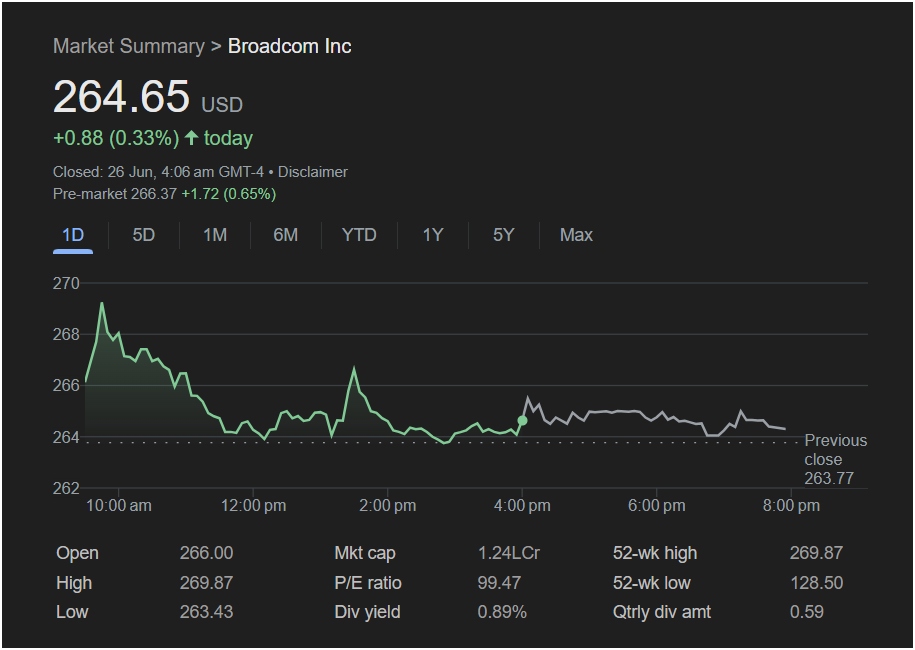
Task: Click the green up arrow beside today
Action: point(191,138)
